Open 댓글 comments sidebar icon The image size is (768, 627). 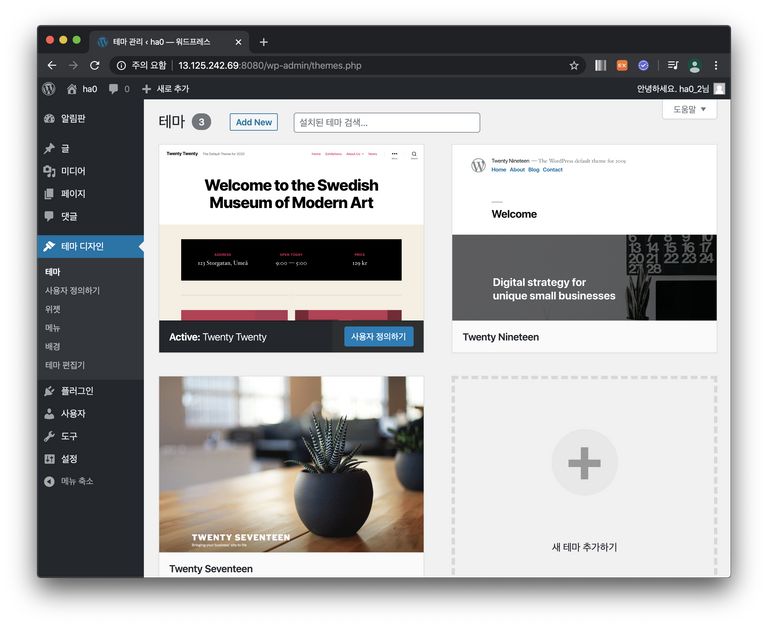point(49,216)
